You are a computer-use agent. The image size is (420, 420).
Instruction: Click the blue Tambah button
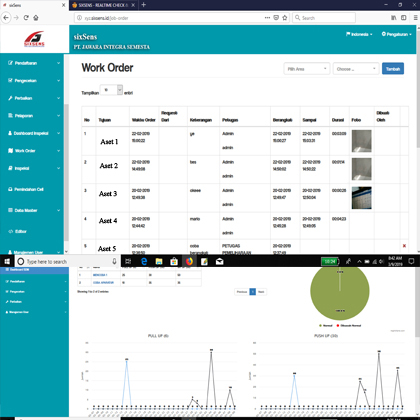(393, 69)
